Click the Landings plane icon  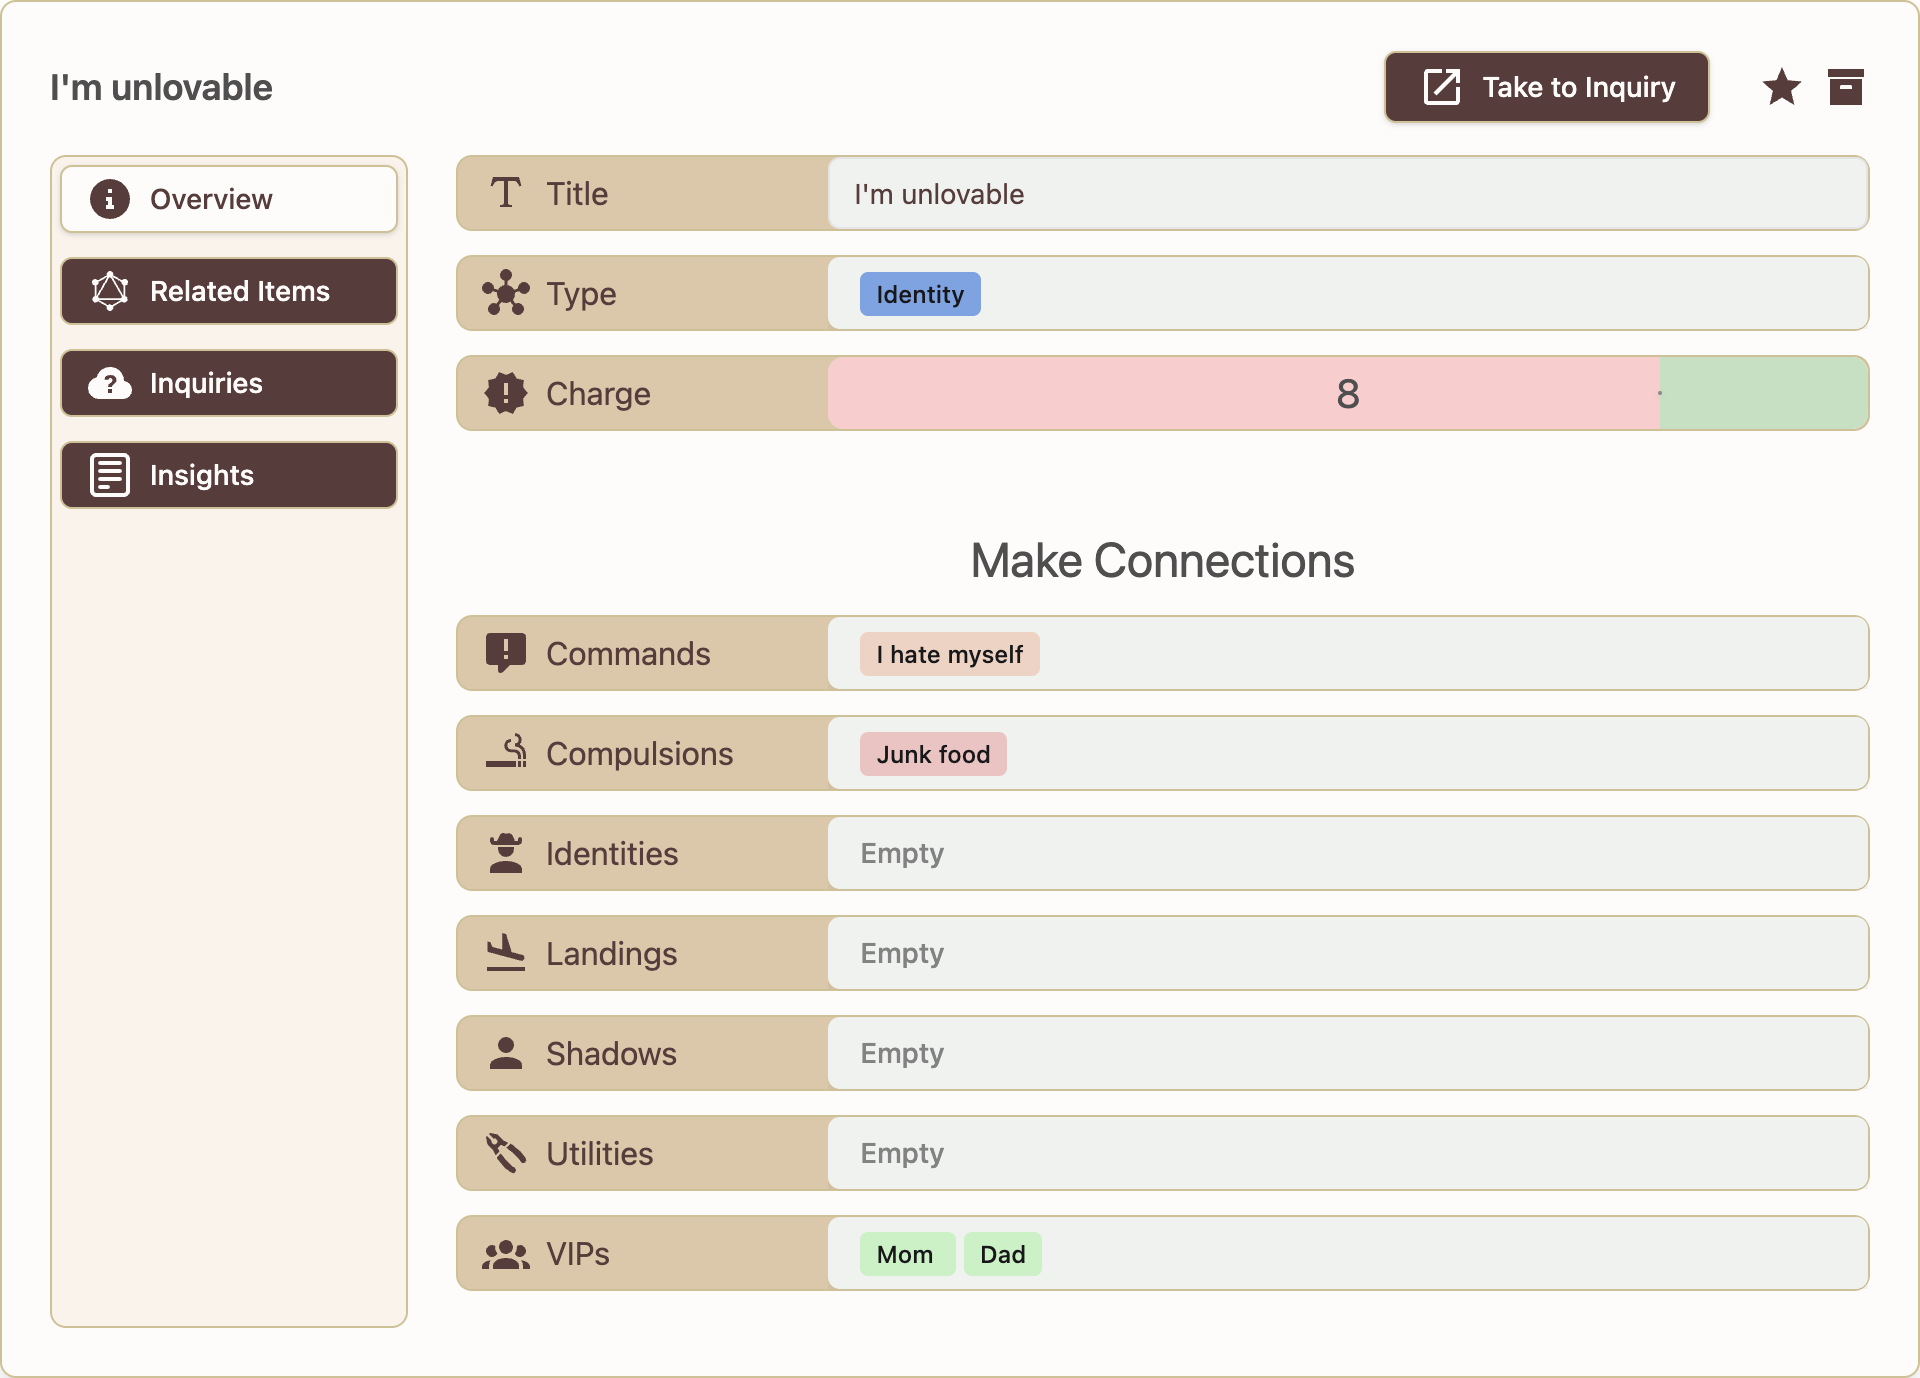coord(505,952)
